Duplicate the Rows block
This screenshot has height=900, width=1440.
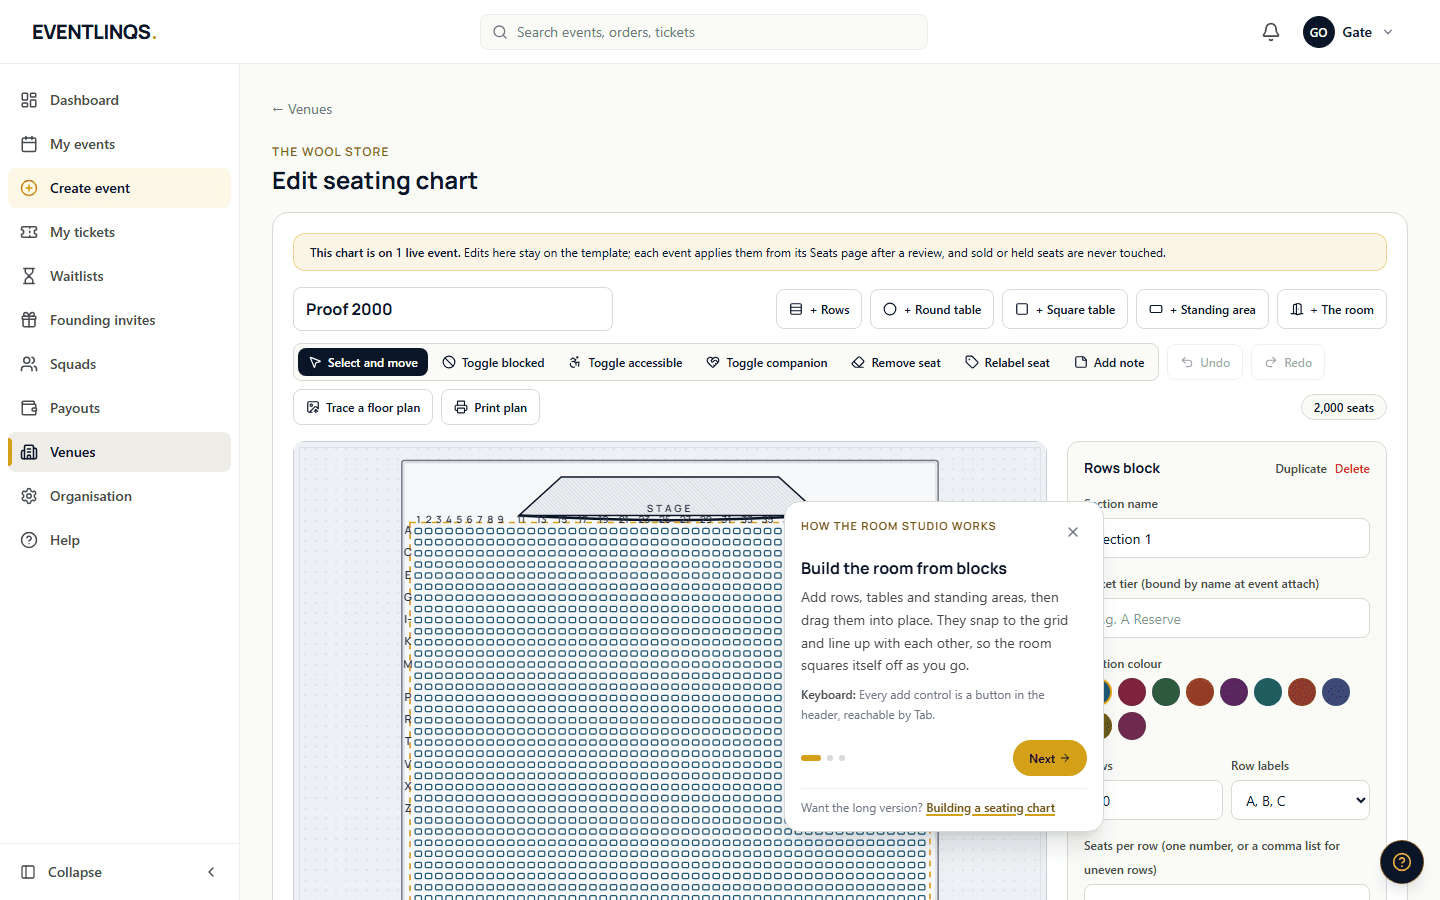tap(1301, 468)
